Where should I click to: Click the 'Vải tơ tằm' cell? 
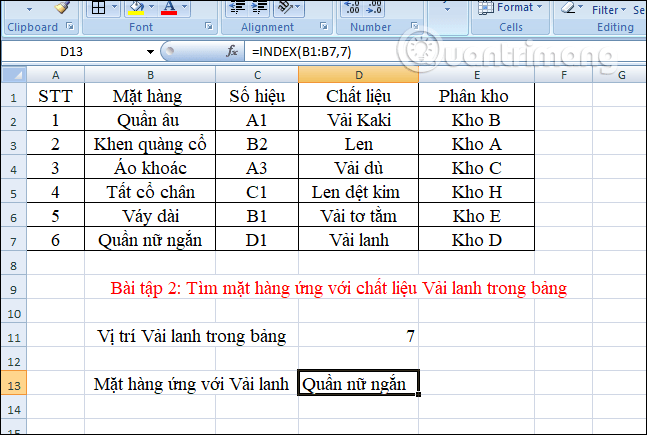[x=359, y=215]
